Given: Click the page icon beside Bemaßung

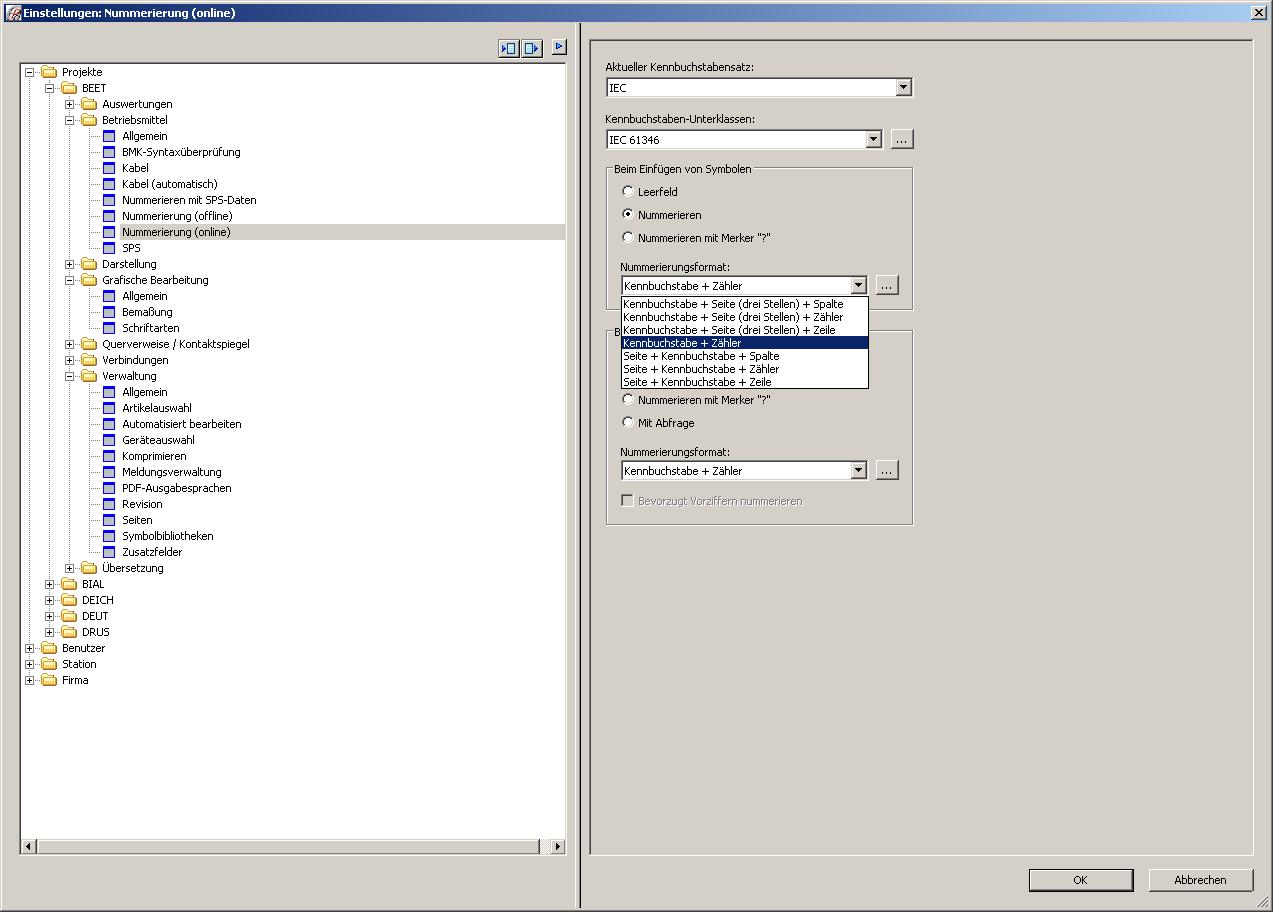Looking at the screenshot, I should [110, 312].
